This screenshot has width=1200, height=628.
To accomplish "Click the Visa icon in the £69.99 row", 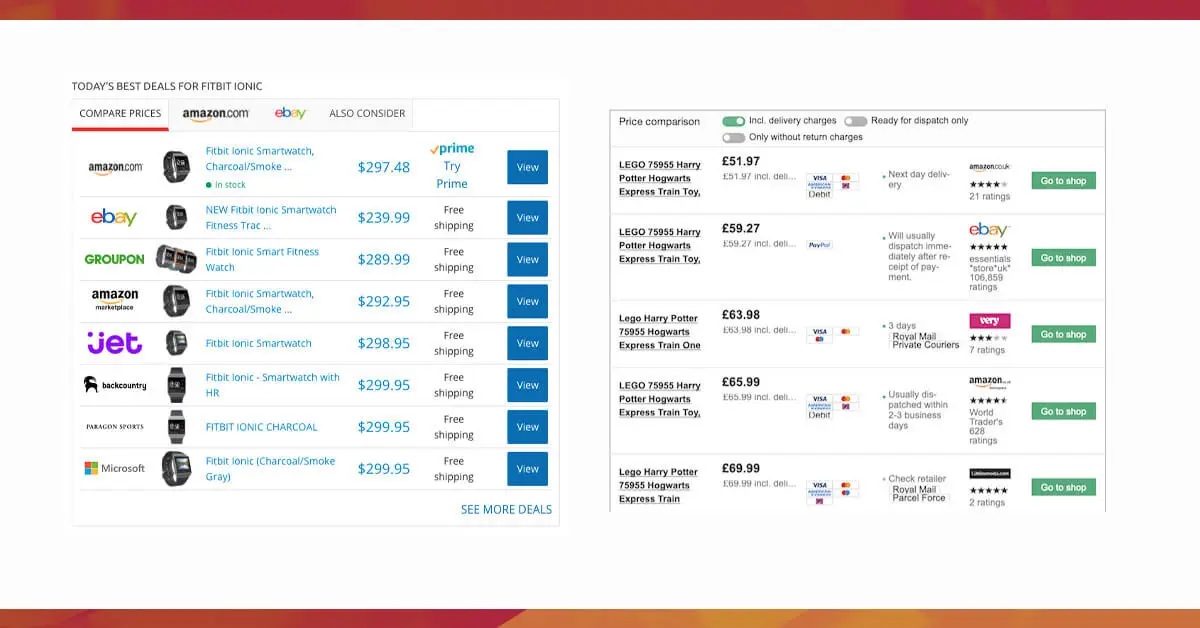I will click(x=819, y=484).
